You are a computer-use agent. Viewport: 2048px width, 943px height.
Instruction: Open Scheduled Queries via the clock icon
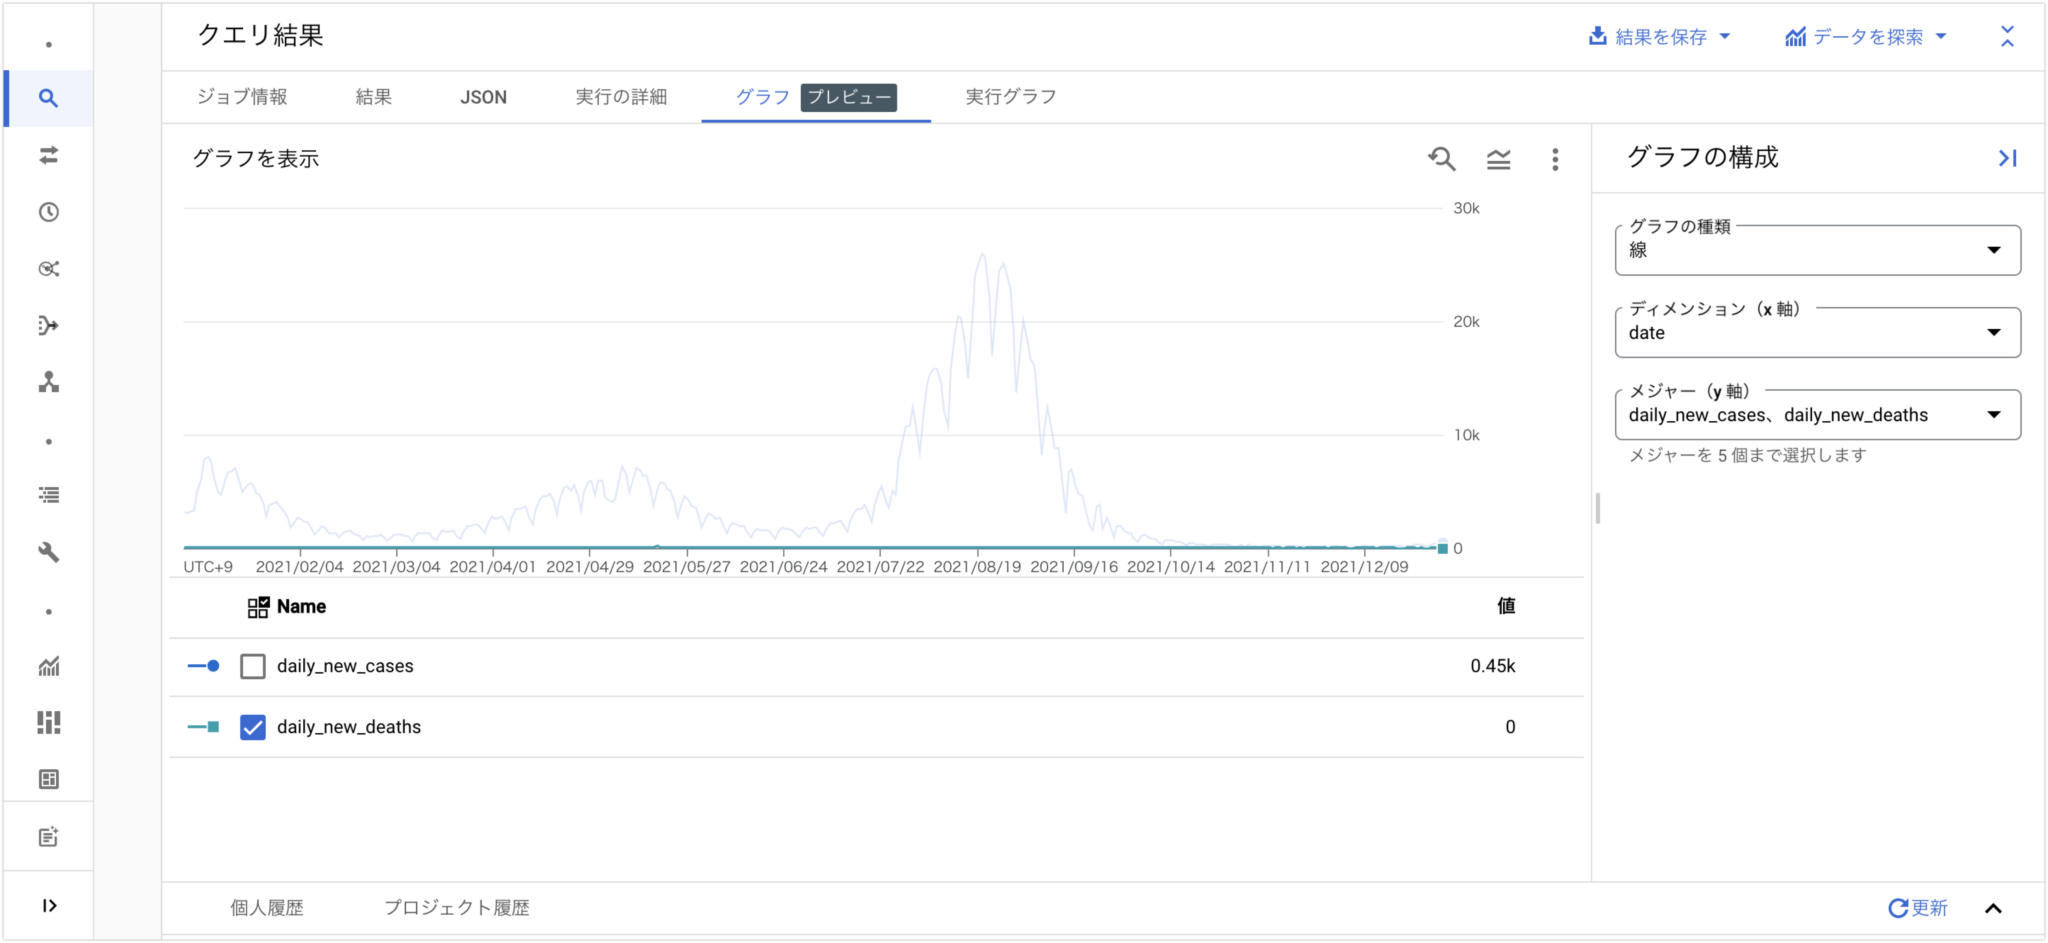[x=48, y=212]
